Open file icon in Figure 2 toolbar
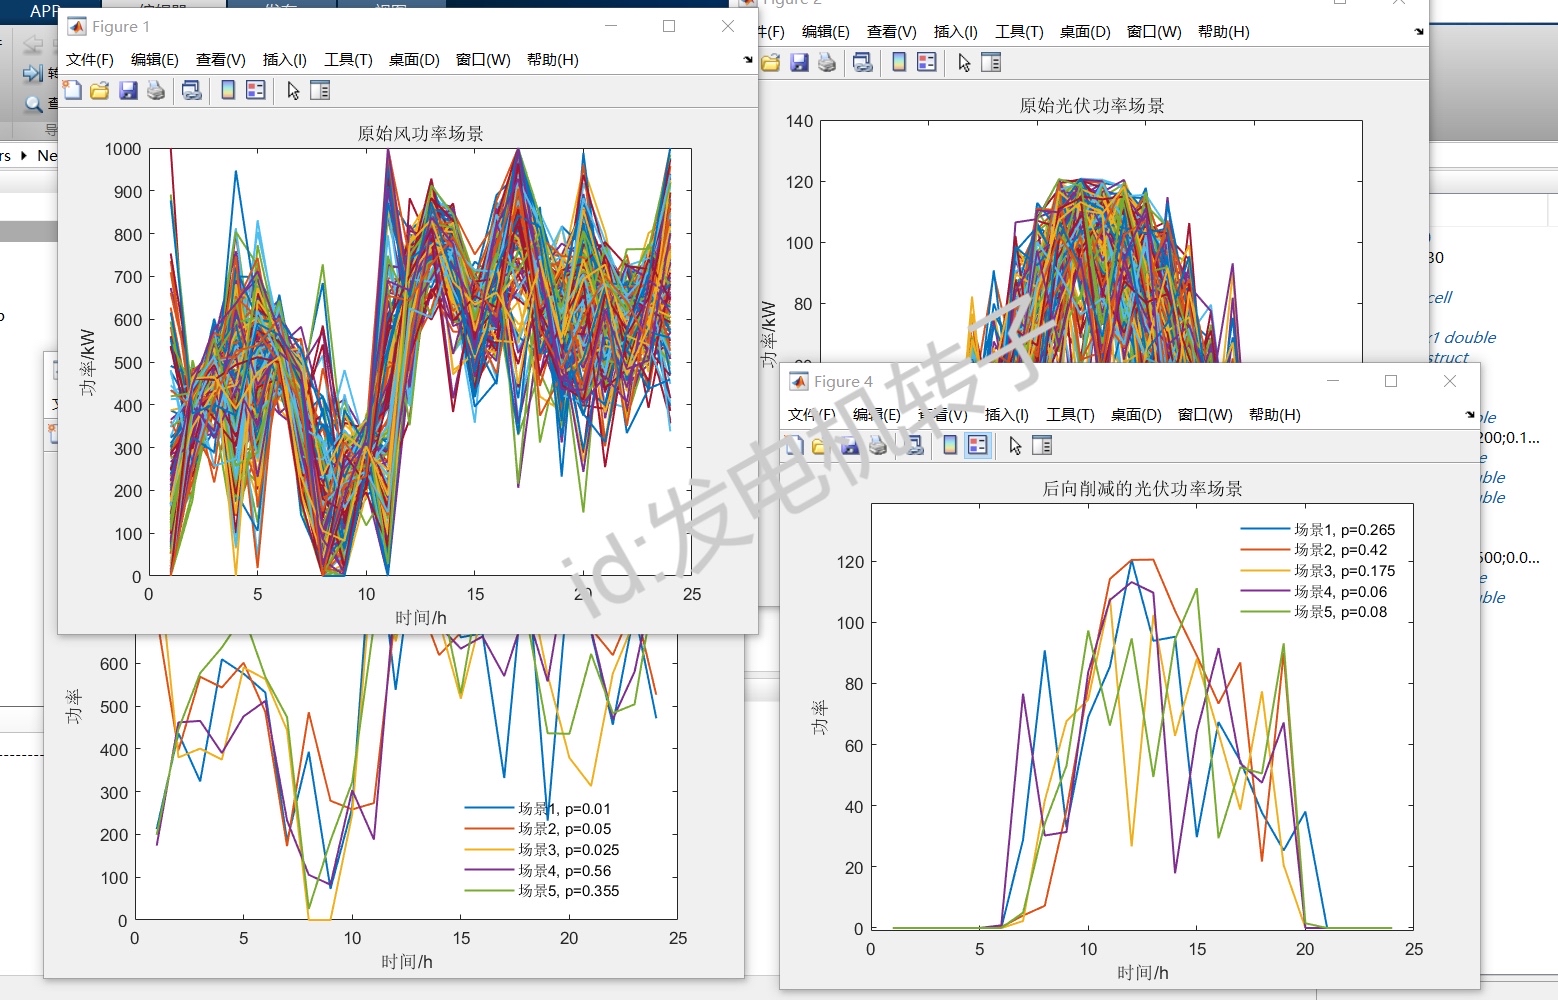This screenshot has width=1558, height=1000. (x=771, y=63)
